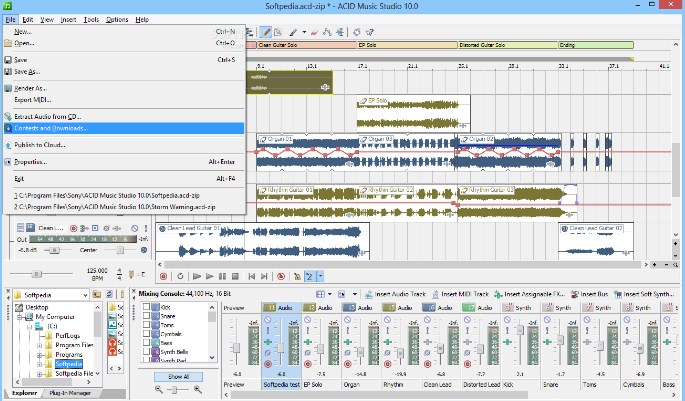Select the Ending section marker
685x401 pixels.
pyautogui.click(x=596, y=45)
